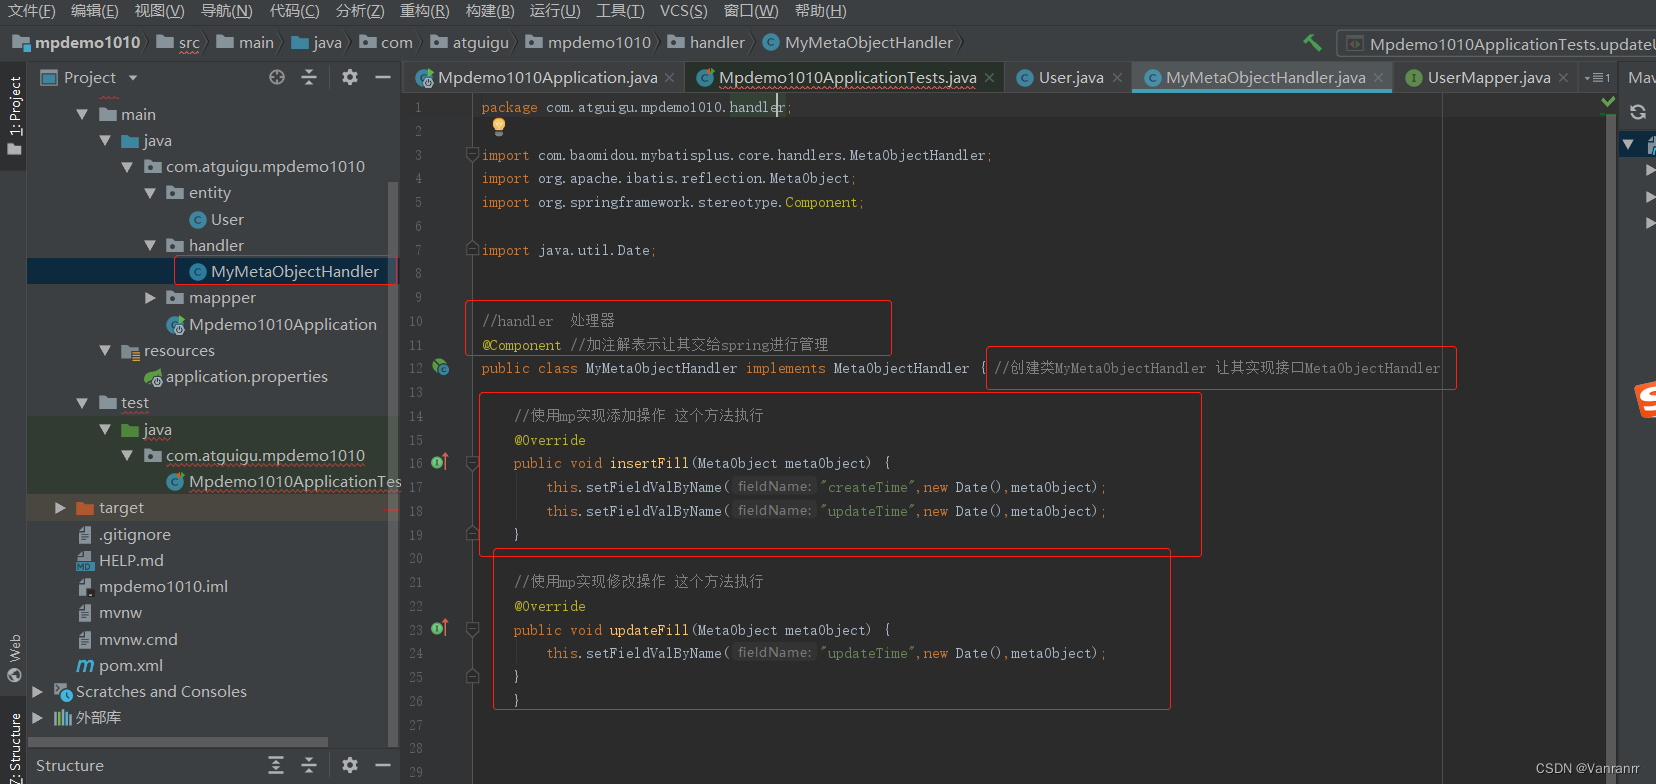Collapse the com.atguigu.mpdemo1010 package under main
Viewport: 1656px width, 784px height.
tap(127, 167)
